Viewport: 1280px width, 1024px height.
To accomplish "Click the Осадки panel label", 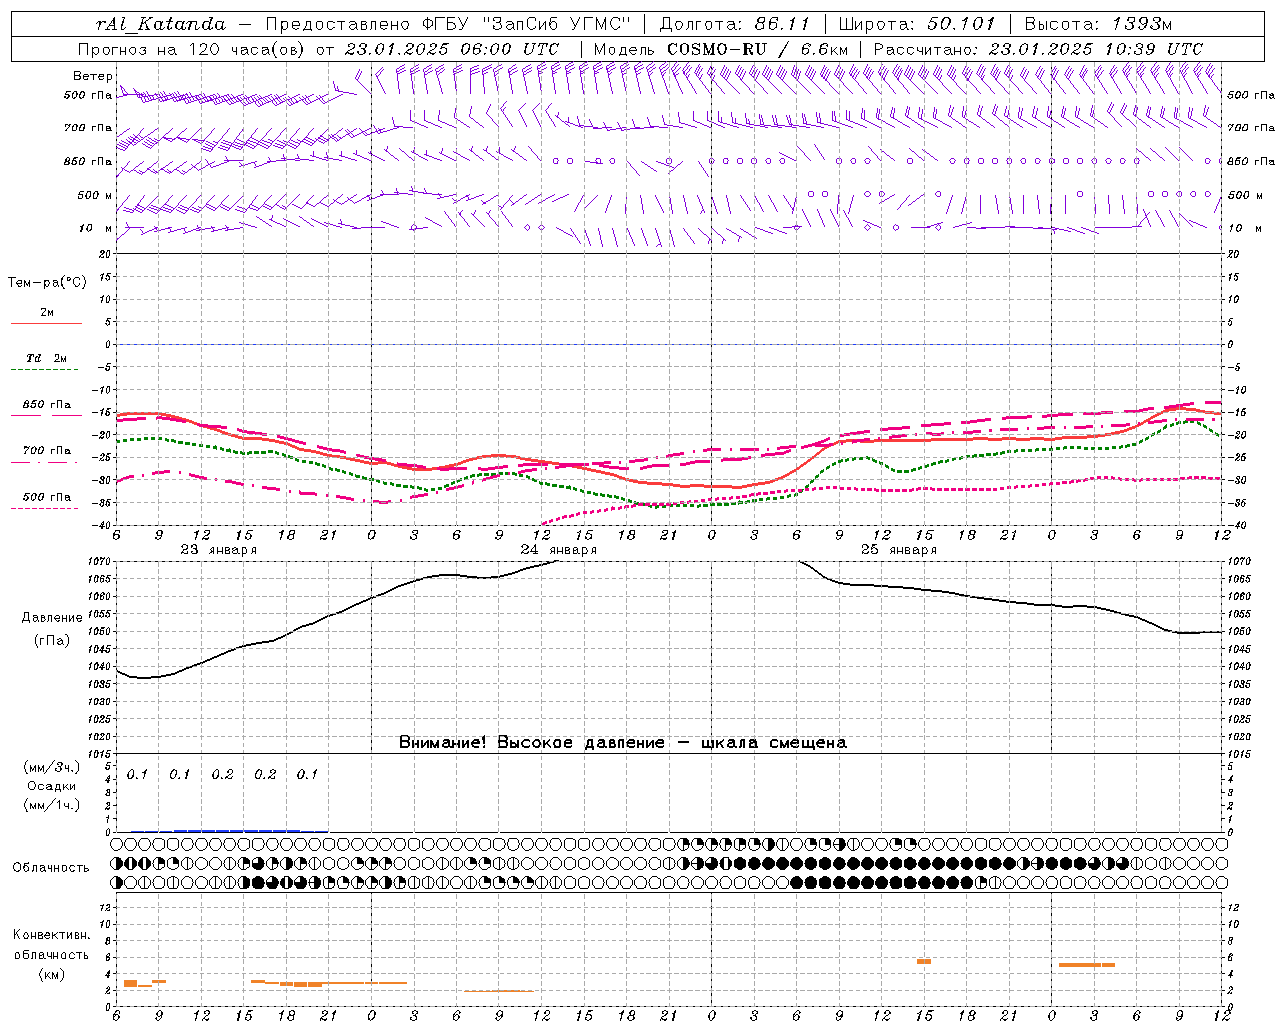I will 51,786.
